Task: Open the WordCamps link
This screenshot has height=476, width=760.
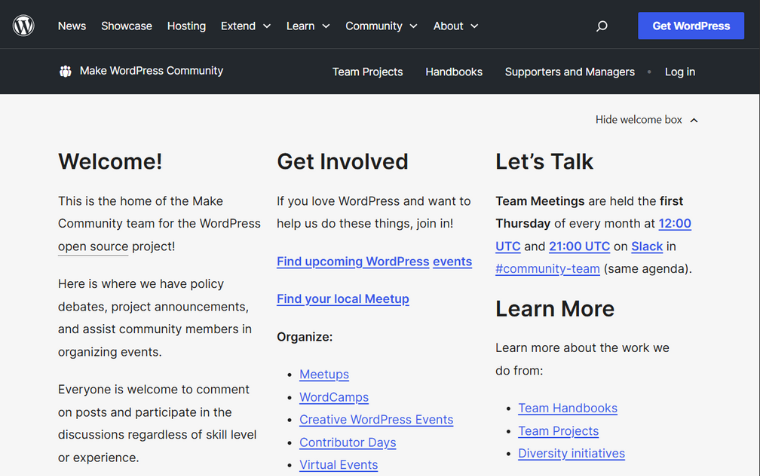Action: pos(334,397)
